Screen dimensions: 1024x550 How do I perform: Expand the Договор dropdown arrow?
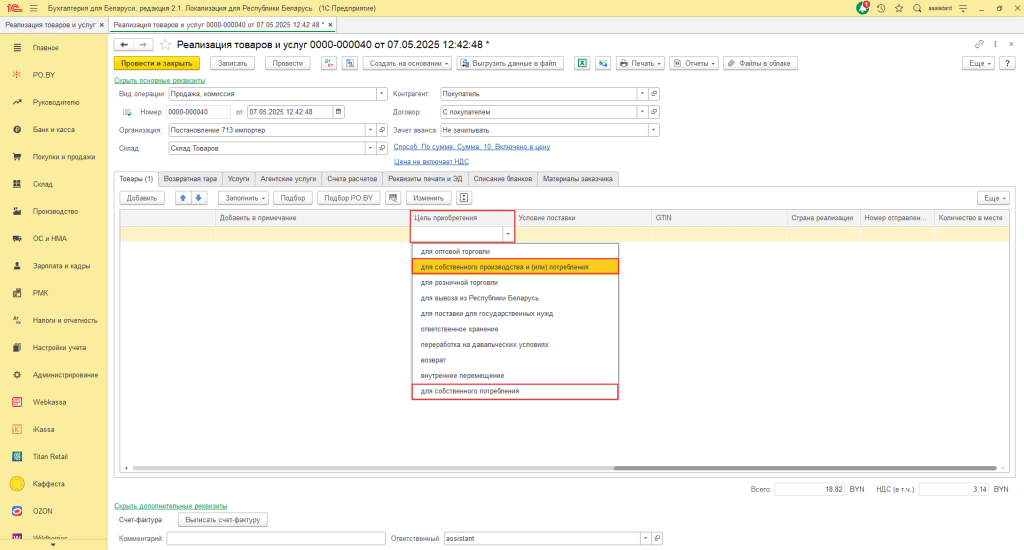642,112
